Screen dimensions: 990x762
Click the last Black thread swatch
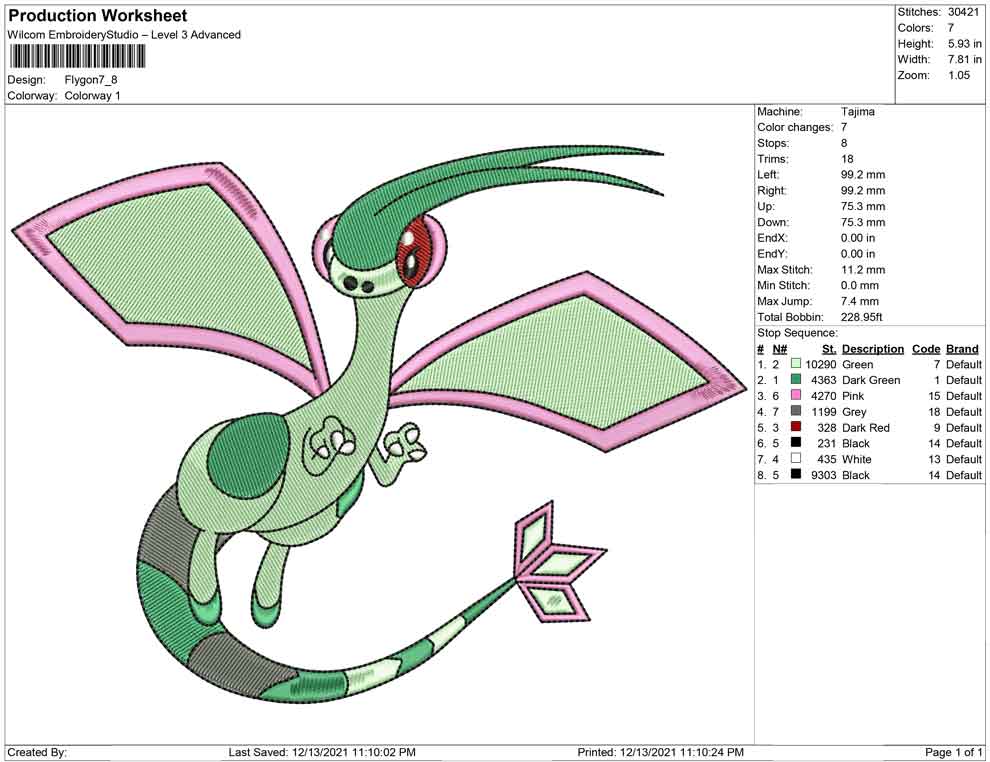[796, 474]
